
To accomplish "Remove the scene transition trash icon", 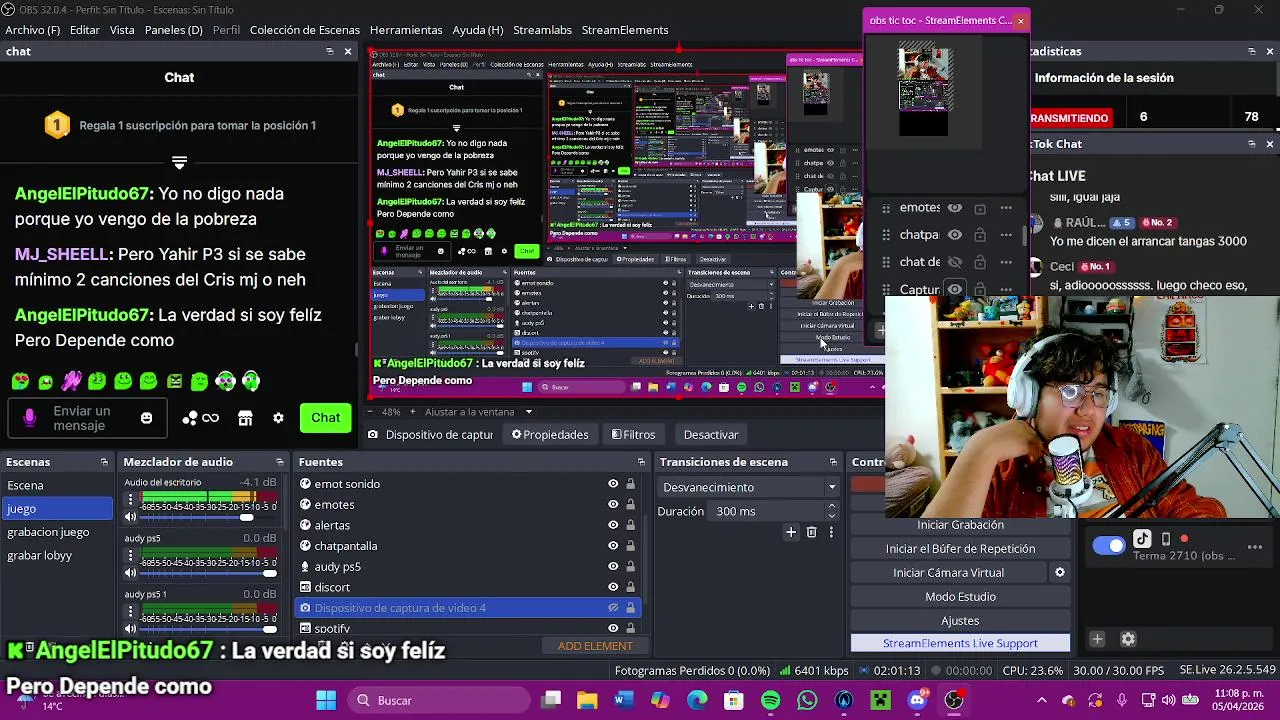I will pyautogui.click(x=811, y=532).
